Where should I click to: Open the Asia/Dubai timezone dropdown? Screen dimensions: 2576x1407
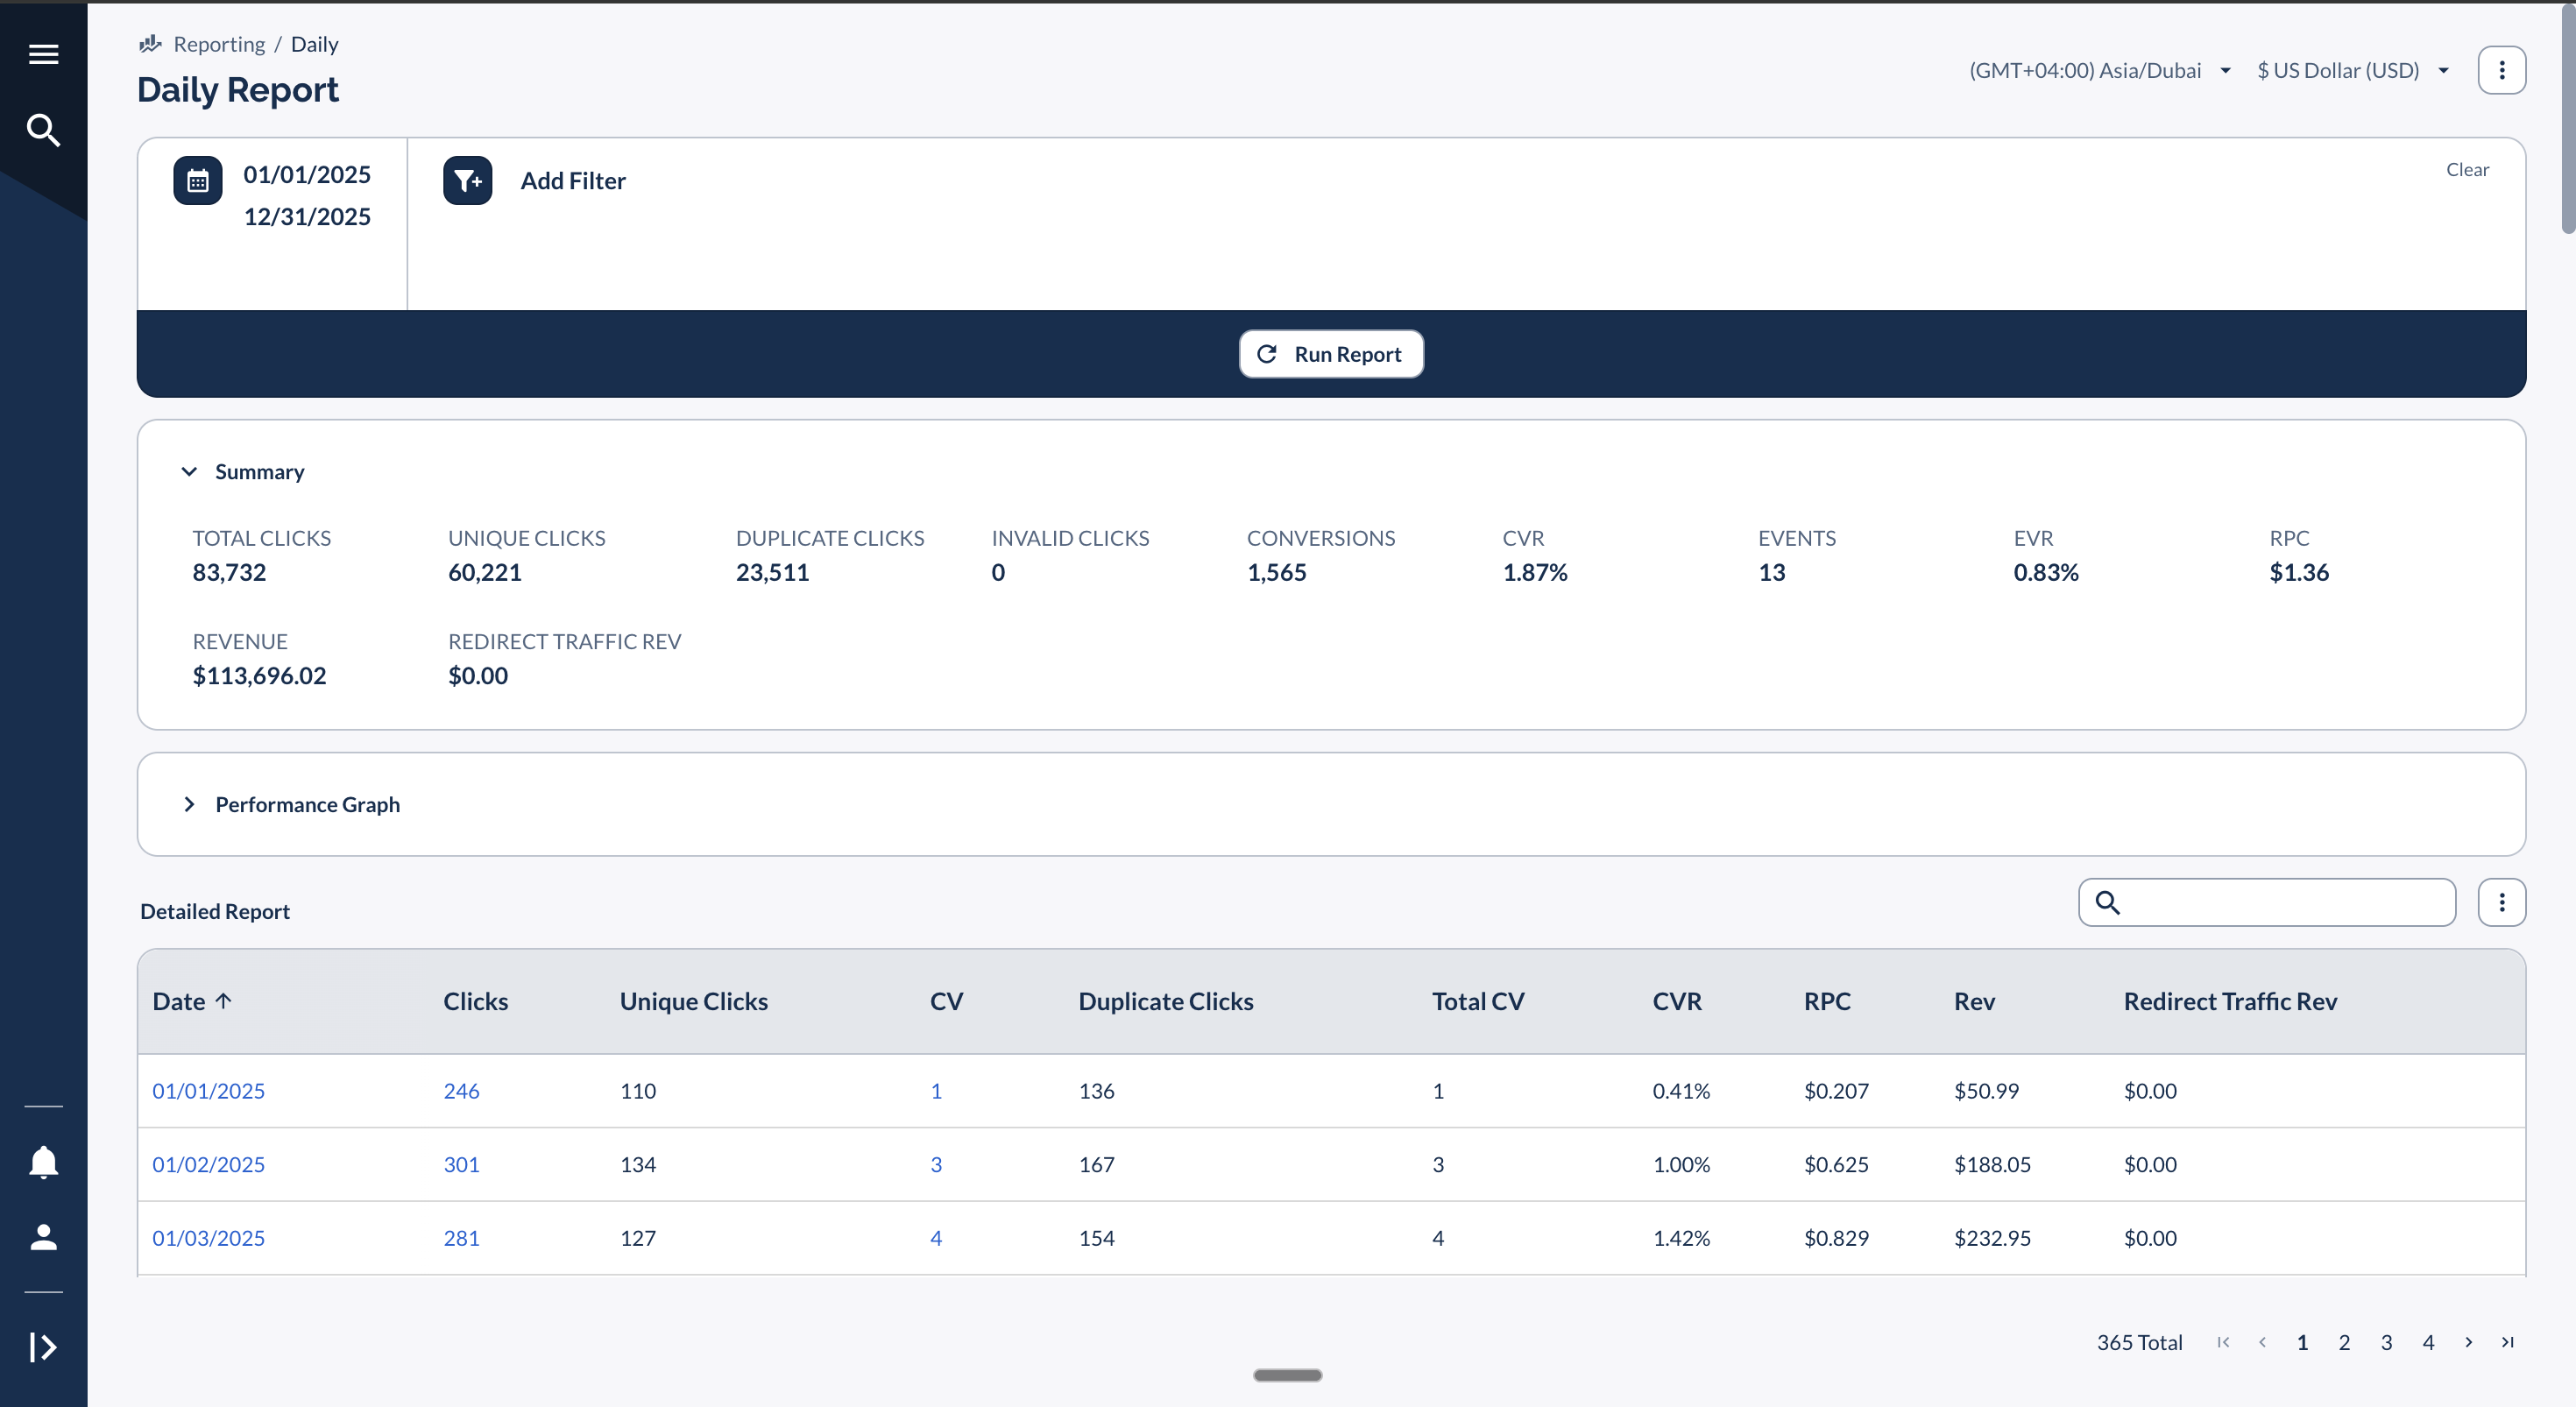click(2225, 70)
